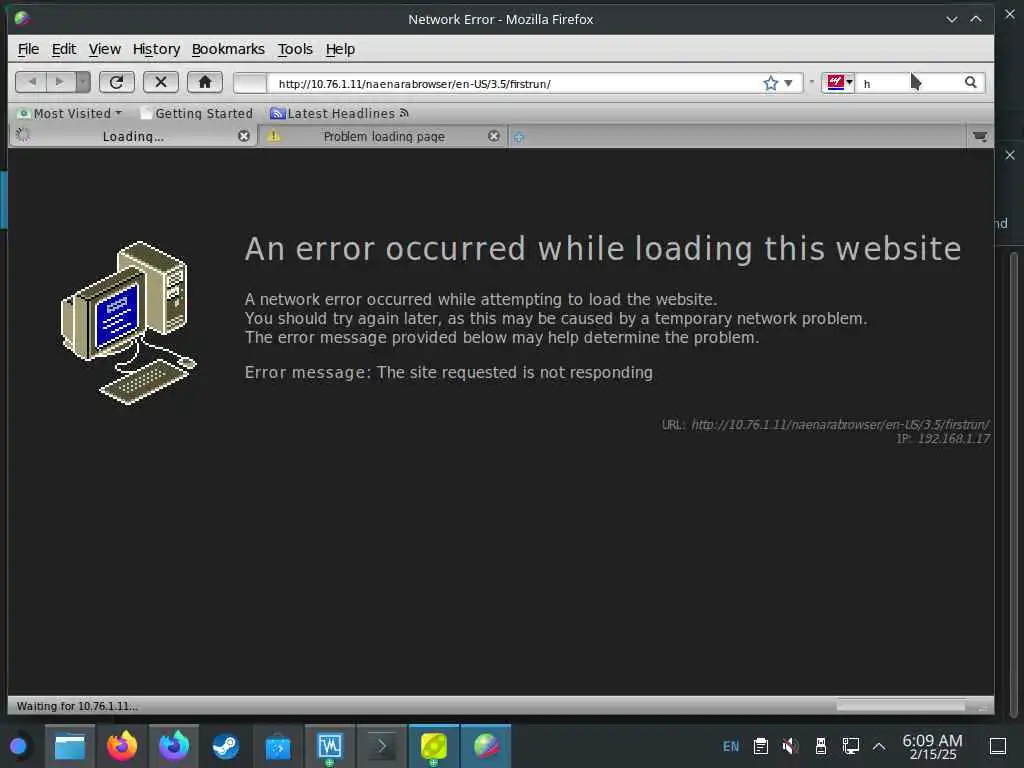The width and height of the screenshot is (1024, 768).
Task: Expand the Most Visited bookmarks folder
Action: (x=70, y=113)
